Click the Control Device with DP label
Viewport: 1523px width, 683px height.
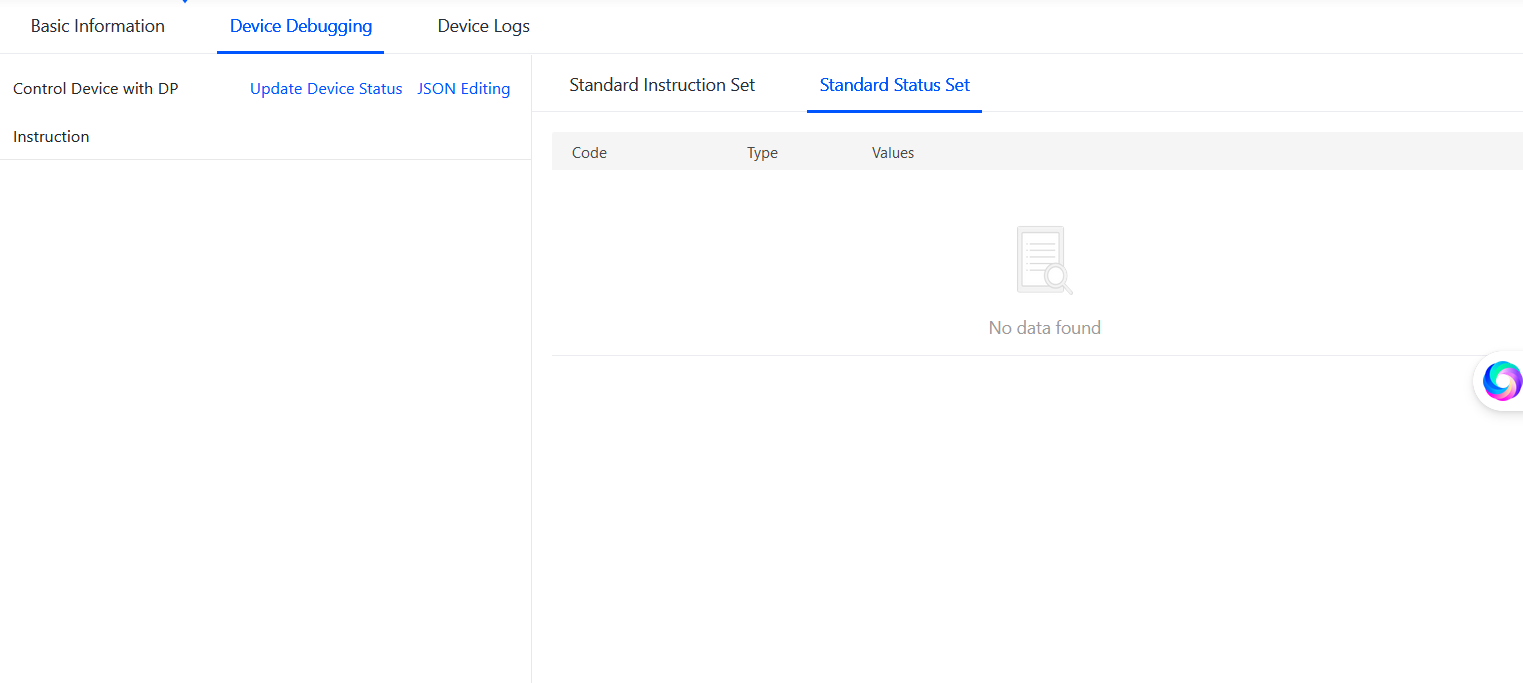click(x=96, y=89)
